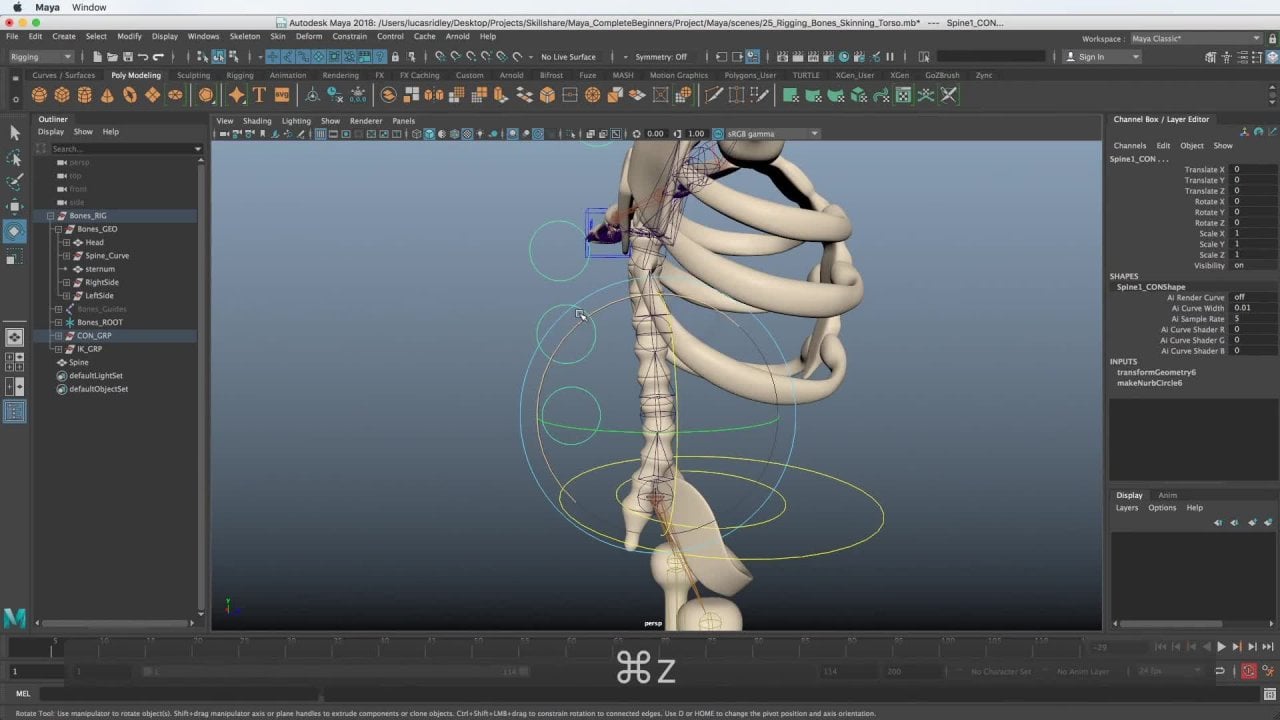
Task: Collapse the Bones_GEO group in Outliner
Action: click(x=58, y=229)
